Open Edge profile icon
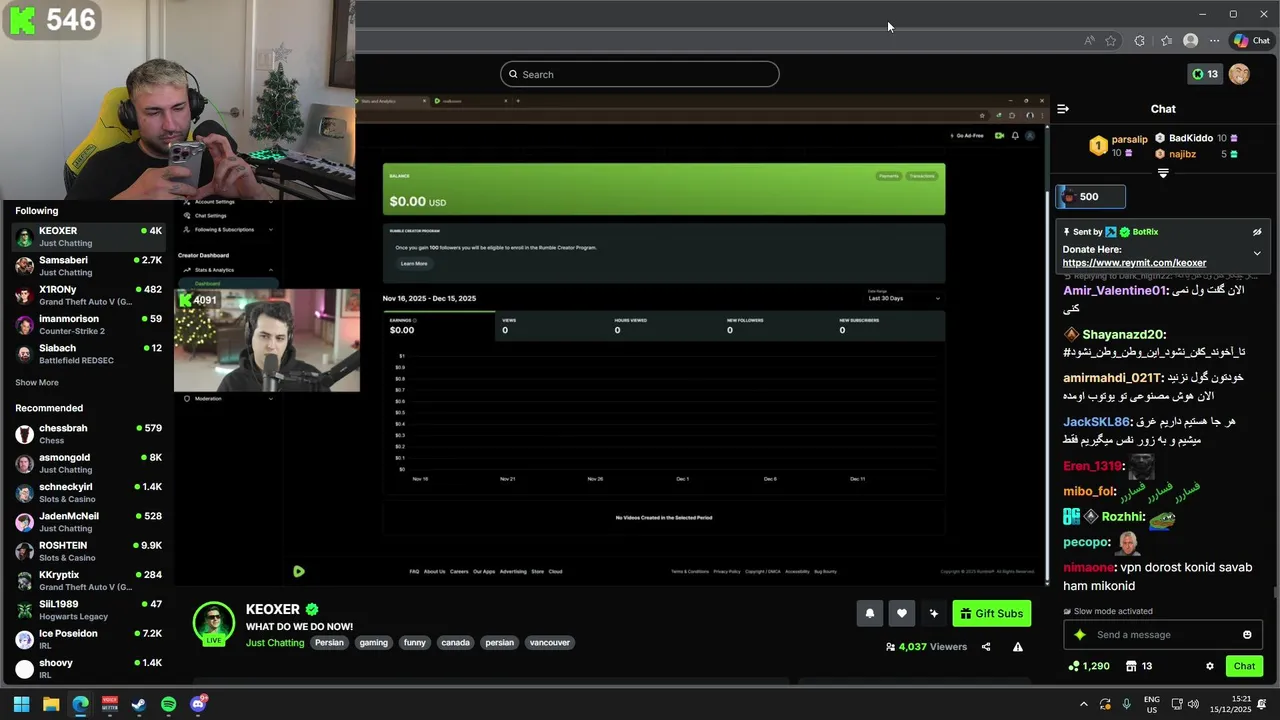Screen dimensions: 1280x720 pyautogui.click(x=1190, y=41)
